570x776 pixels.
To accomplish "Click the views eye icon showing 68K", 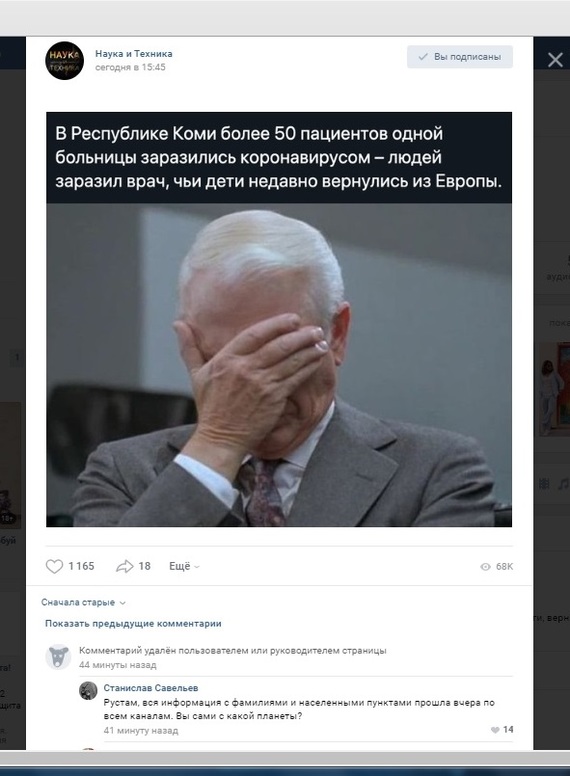I will tap(485, 567).
